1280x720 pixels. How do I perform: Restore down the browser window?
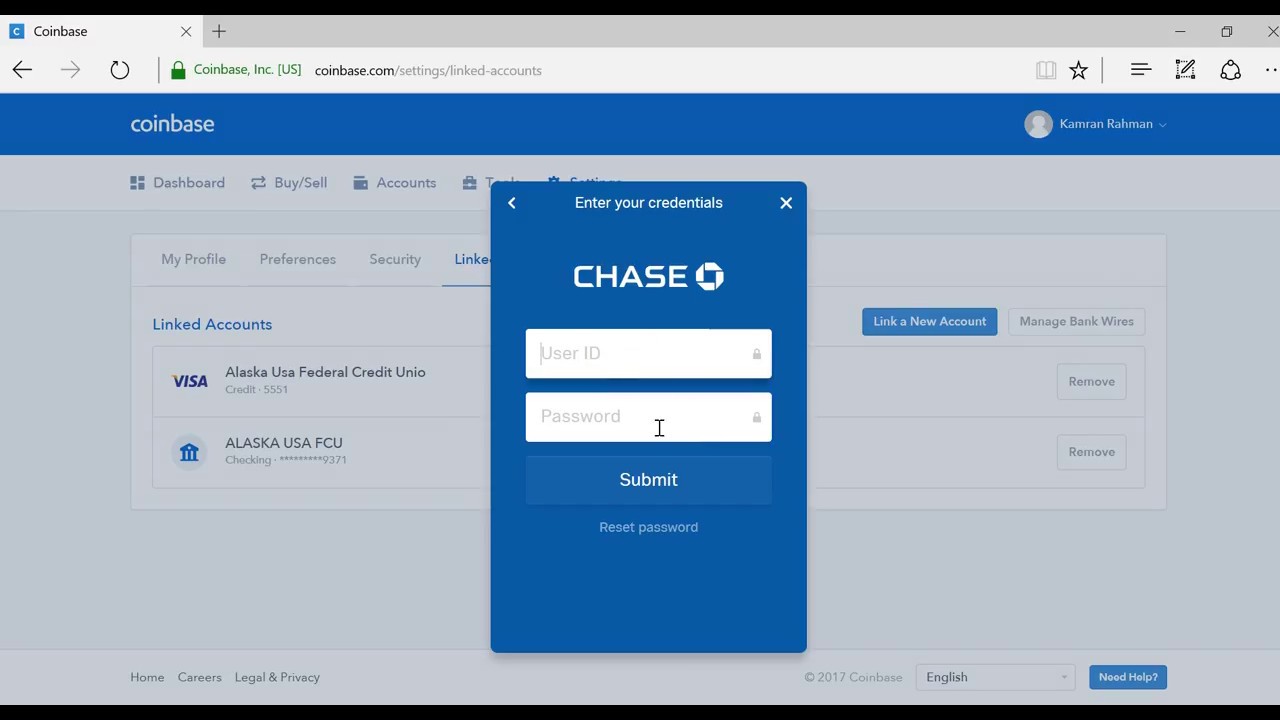pyautogui.click(x=1227, y=31)
